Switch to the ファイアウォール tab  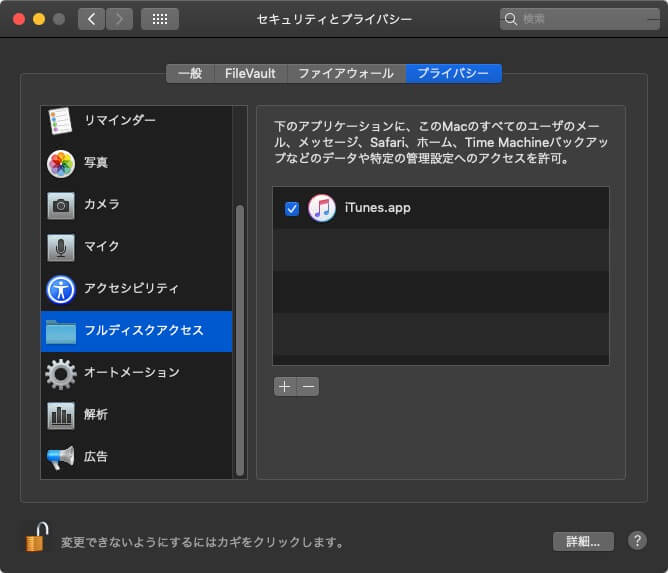pos(346,73)
